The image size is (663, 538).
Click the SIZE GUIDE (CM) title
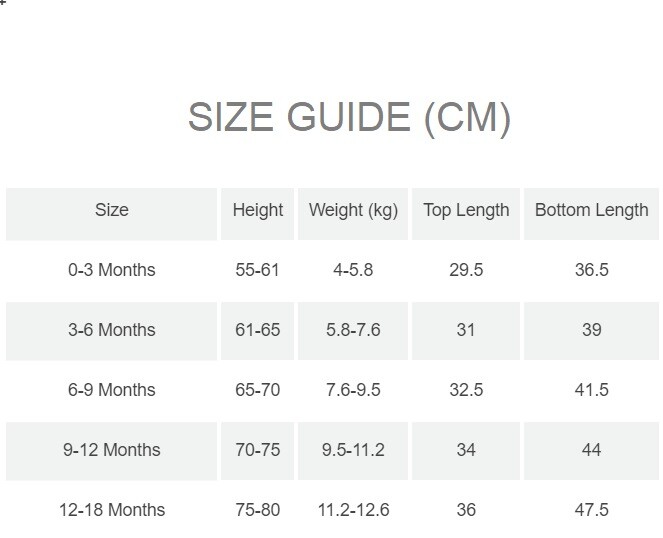pyautogui.click(x=349, y=118)
